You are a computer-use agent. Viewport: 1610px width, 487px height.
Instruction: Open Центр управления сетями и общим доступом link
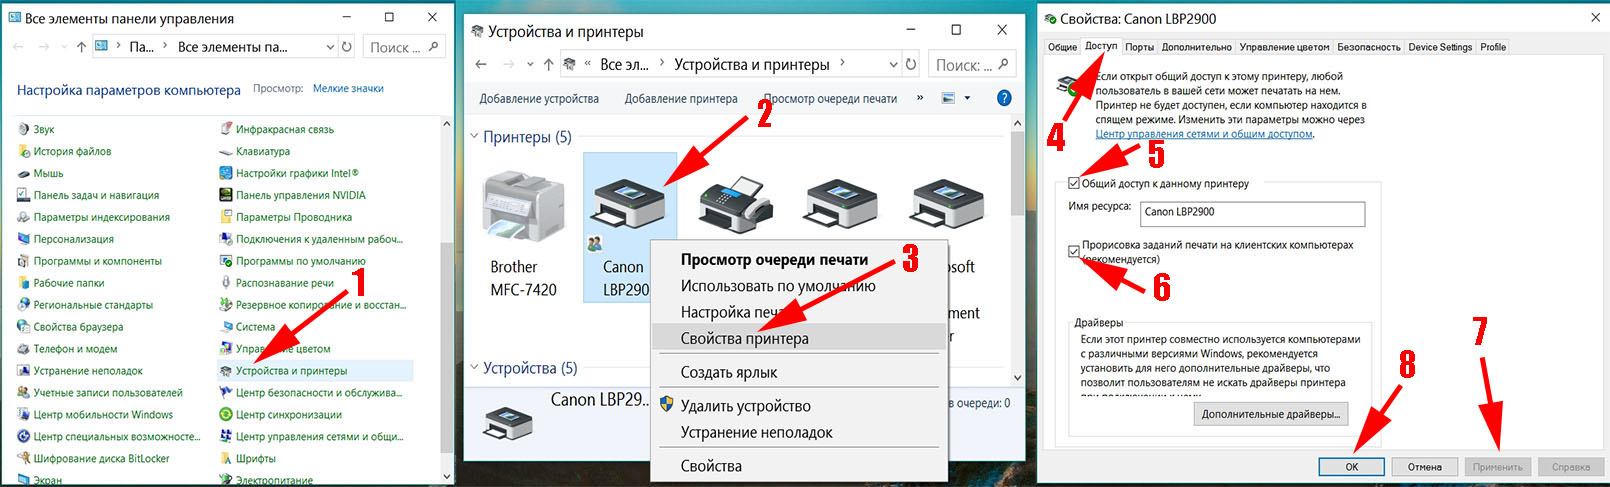click(1203, 134)
